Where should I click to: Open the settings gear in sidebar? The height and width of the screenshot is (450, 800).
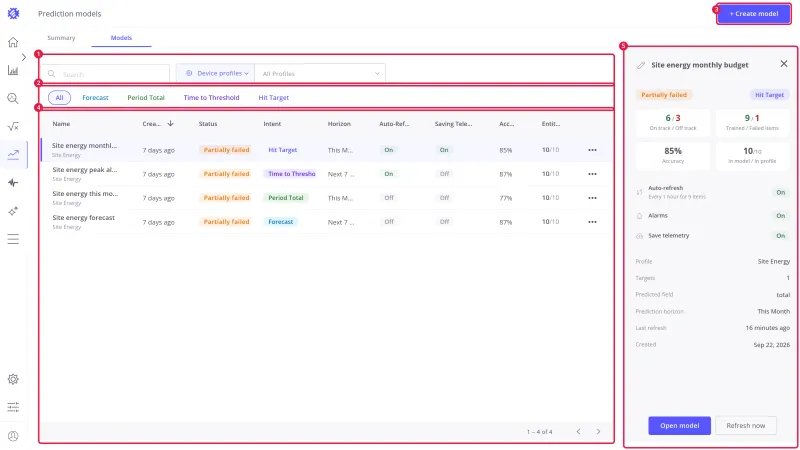coord(13,379)
